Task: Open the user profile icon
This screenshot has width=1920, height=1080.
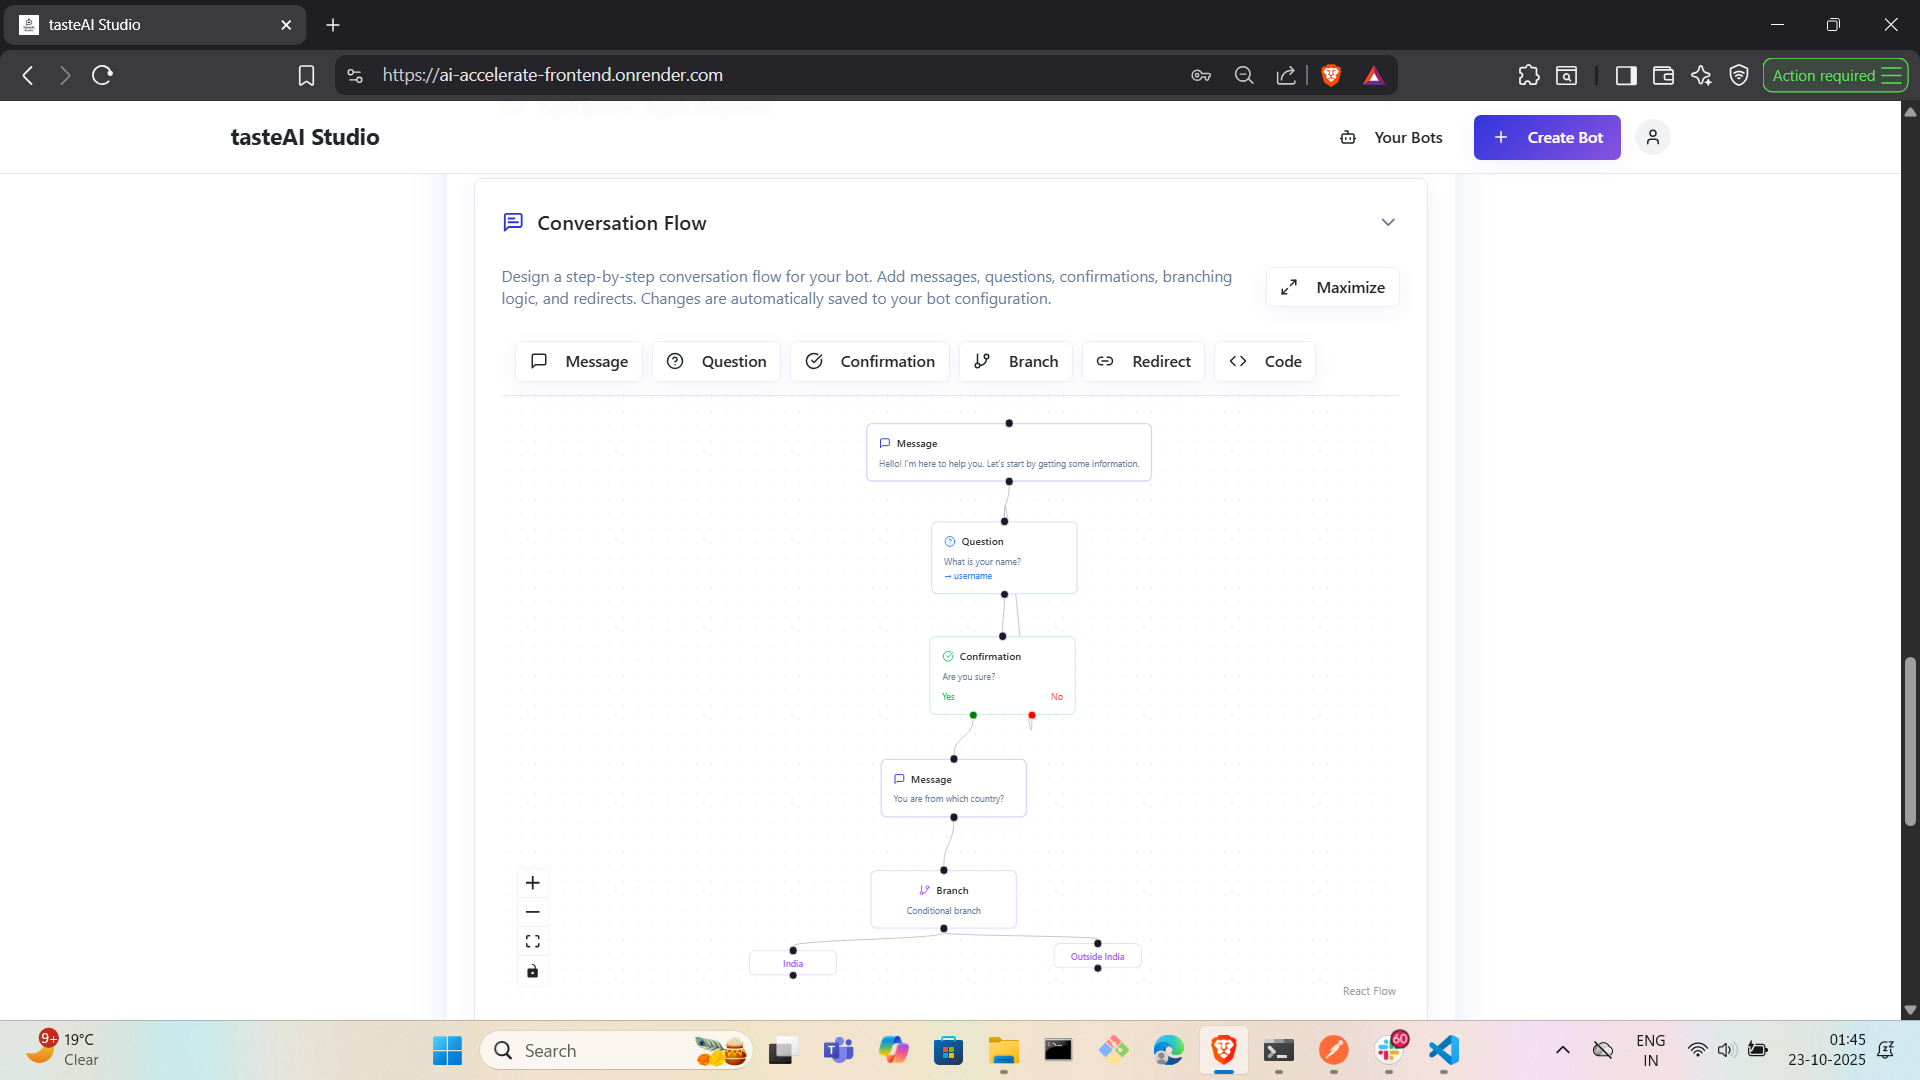Action: click(x=1652, y=137)
